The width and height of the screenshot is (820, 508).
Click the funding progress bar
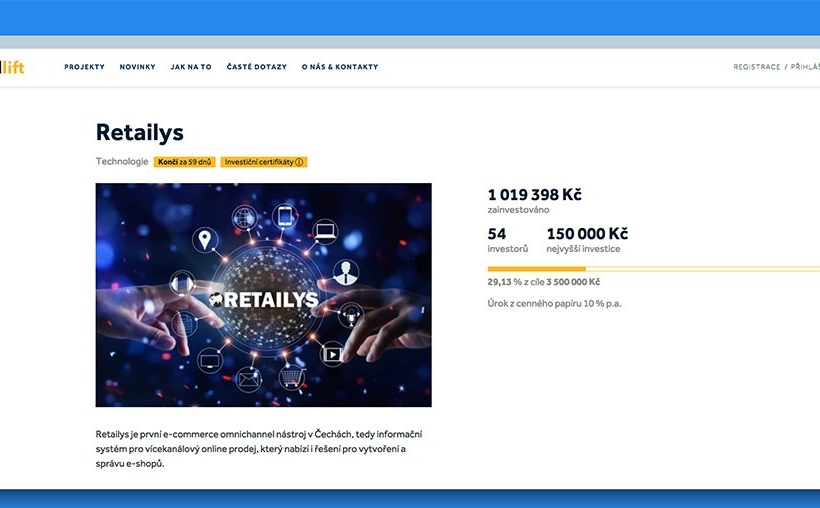[654, 269]
